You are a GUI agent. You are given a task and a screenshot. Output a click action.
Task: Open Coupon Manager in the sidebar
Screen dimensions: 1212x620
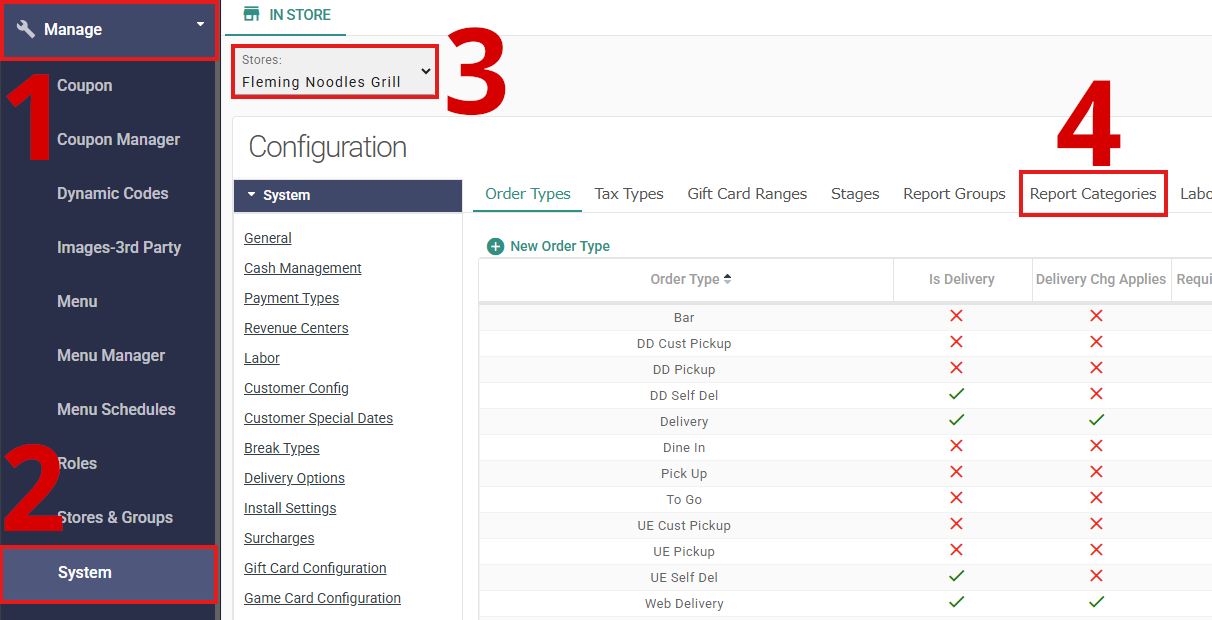(x=119, y=140)
